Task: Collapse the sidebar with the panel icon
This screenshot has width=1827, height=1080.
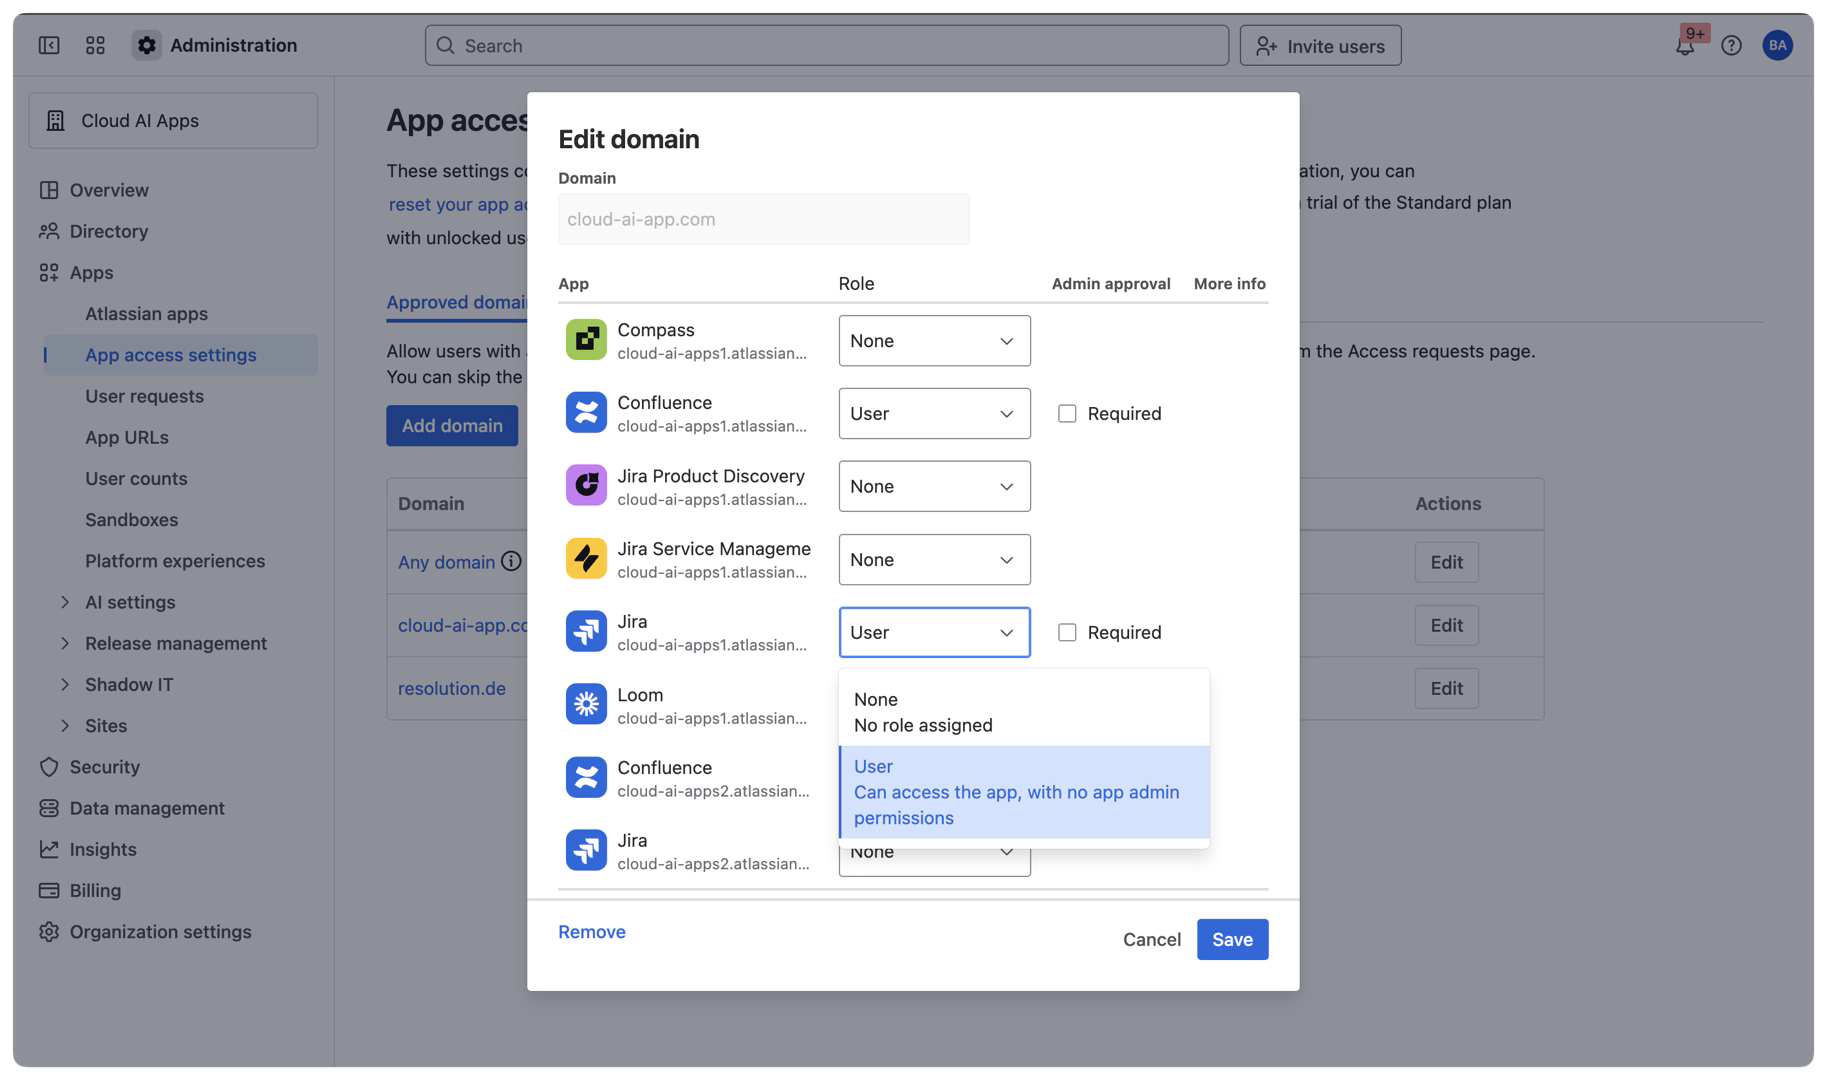Action: pyautogui.click(x=48, y=45)
